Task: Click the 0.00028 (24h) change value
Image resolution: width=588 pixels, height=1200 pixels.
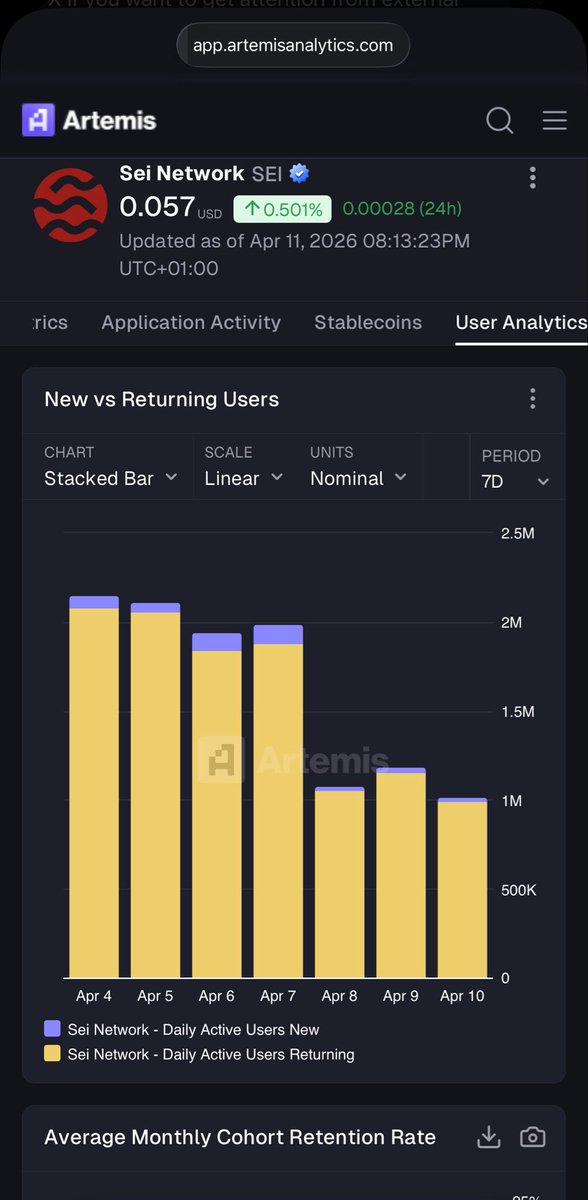Action: click(402, 209)
